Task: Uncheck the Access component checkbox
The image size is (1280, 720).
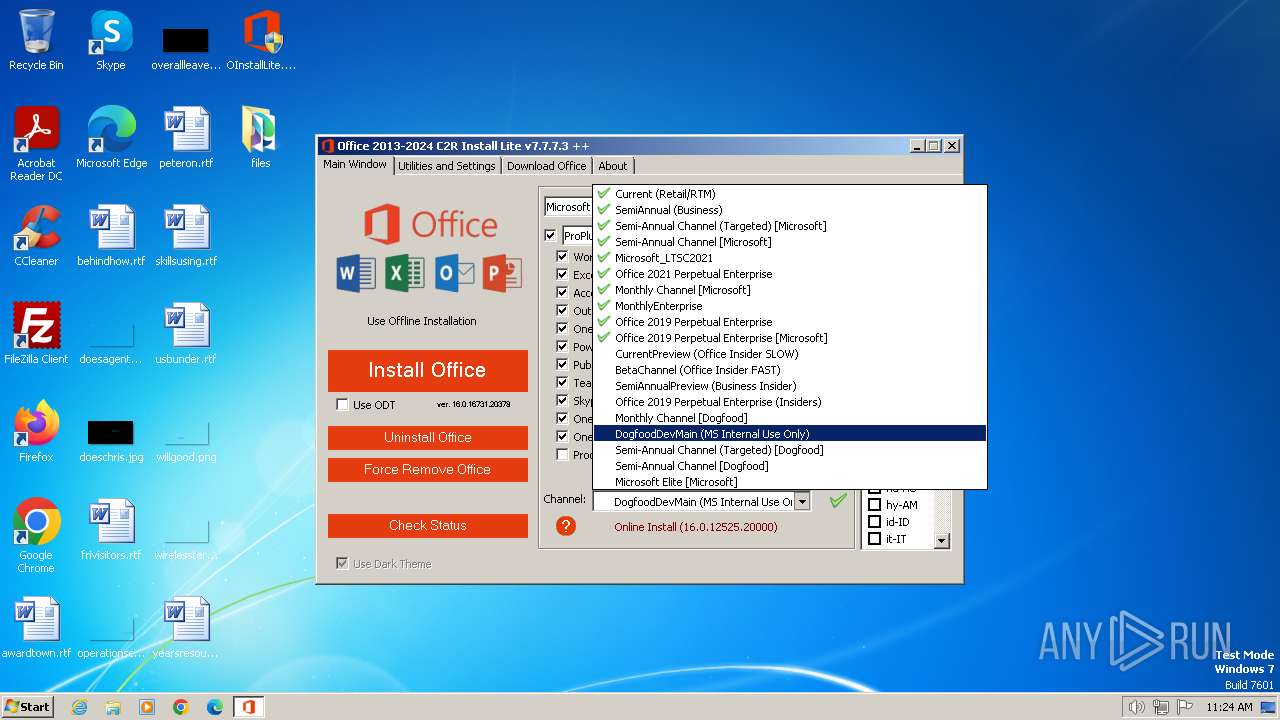Action: pyautogui.click(x=562, y=293)
